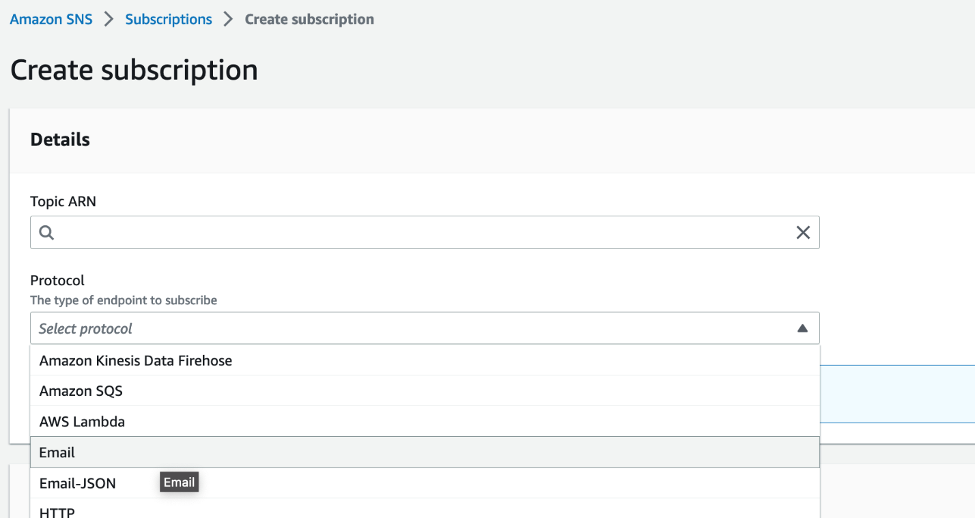Choose Amazon SQS protocol option

tap(424, 391)
